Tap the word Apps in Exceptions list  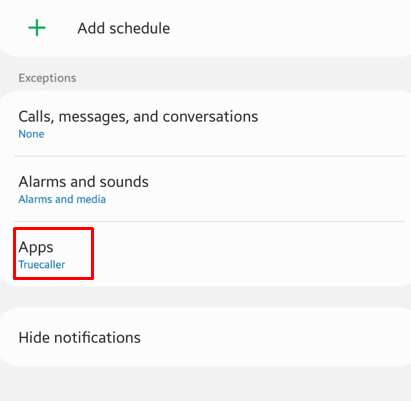click(36, 248)
